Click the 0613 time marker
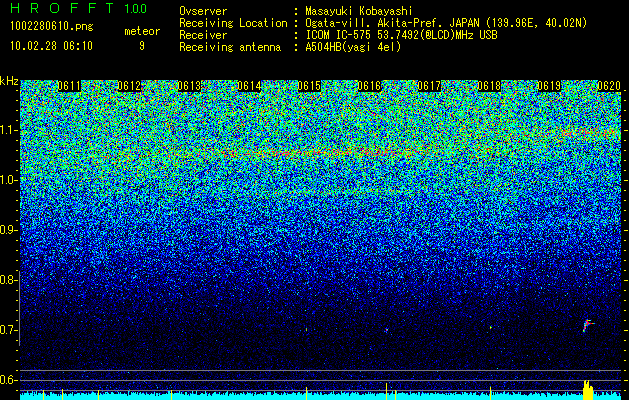629x400 pixels. coord(189,86)
